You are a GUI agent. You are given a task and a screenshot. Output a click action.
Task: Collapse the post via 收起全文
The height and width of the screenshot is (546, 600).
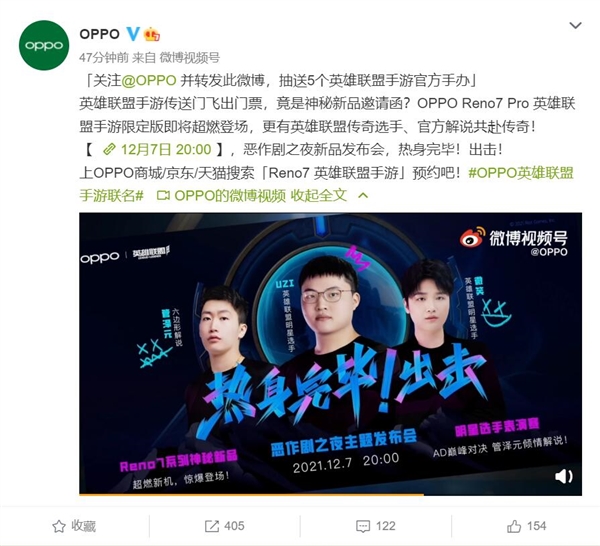[x=318, y=196]
